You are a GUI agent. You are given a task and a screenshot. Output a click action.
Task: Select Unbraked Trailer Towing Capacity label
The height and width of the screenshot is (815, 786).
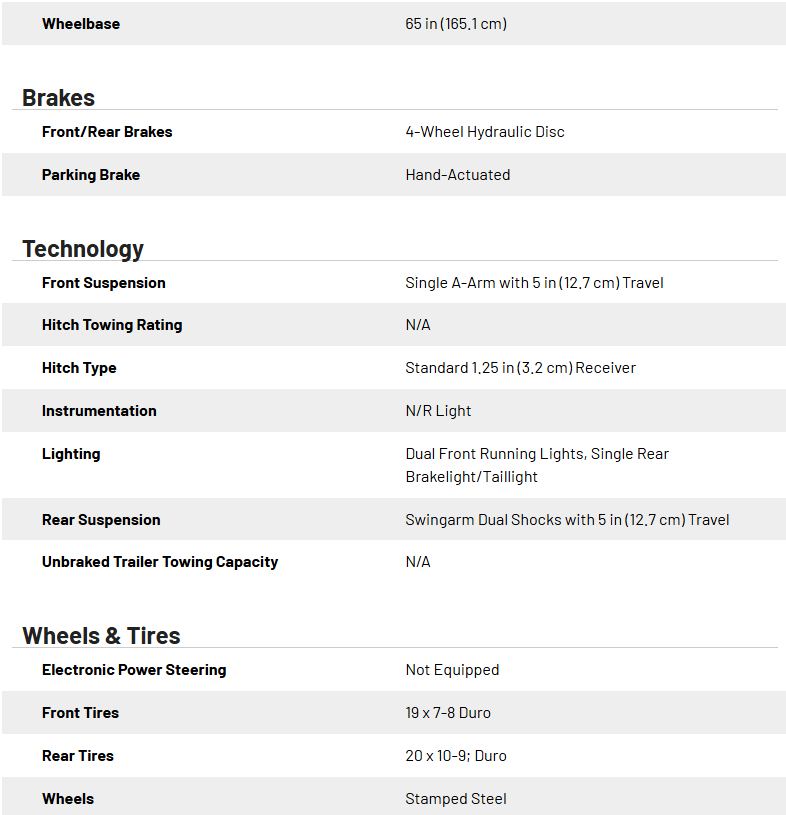(x=160, y=562)
